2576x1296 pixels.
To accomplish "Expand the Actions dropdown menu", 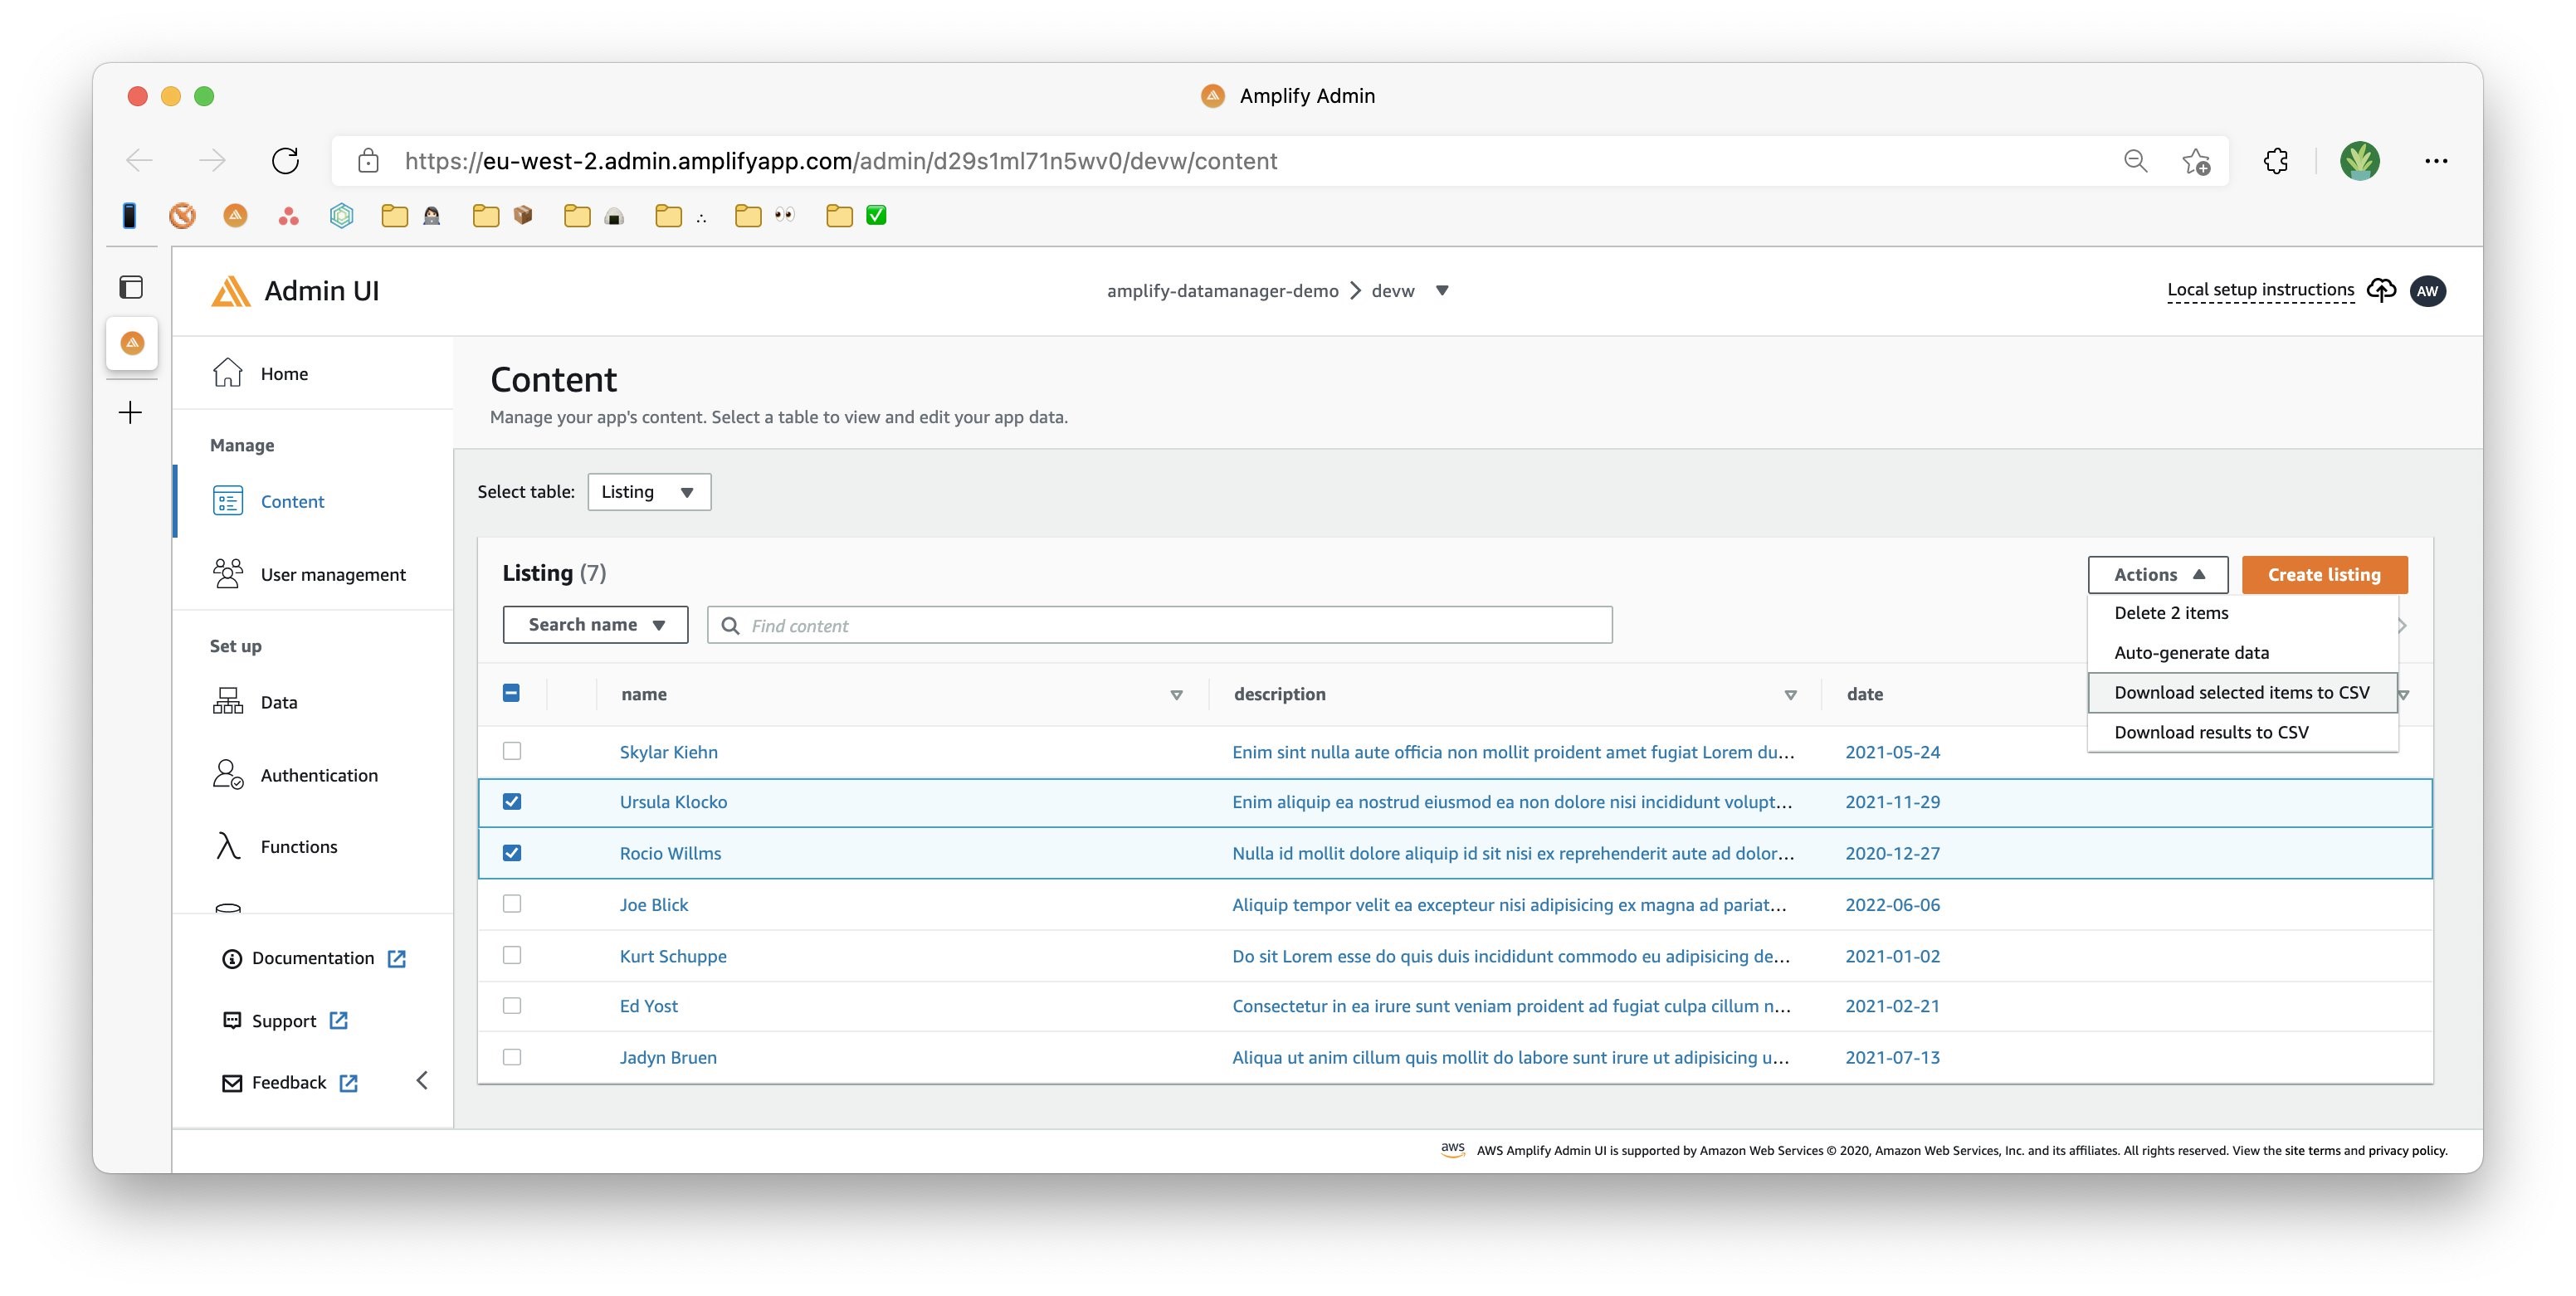I will click(x=2158, y=572).
